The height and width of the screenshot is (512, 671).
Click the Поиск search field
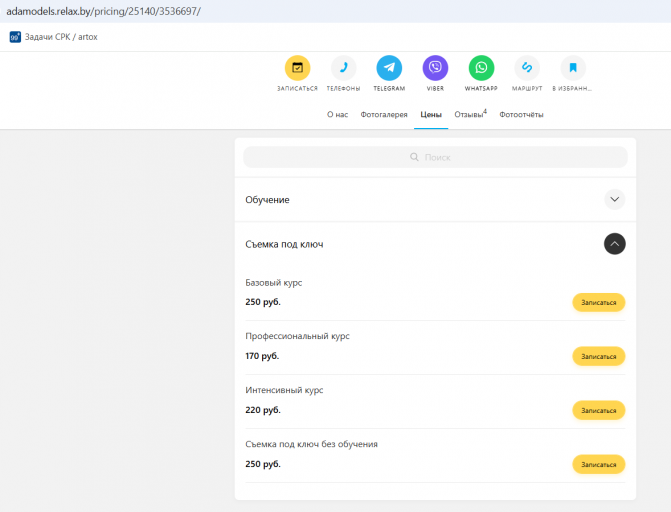coord(435,157)
